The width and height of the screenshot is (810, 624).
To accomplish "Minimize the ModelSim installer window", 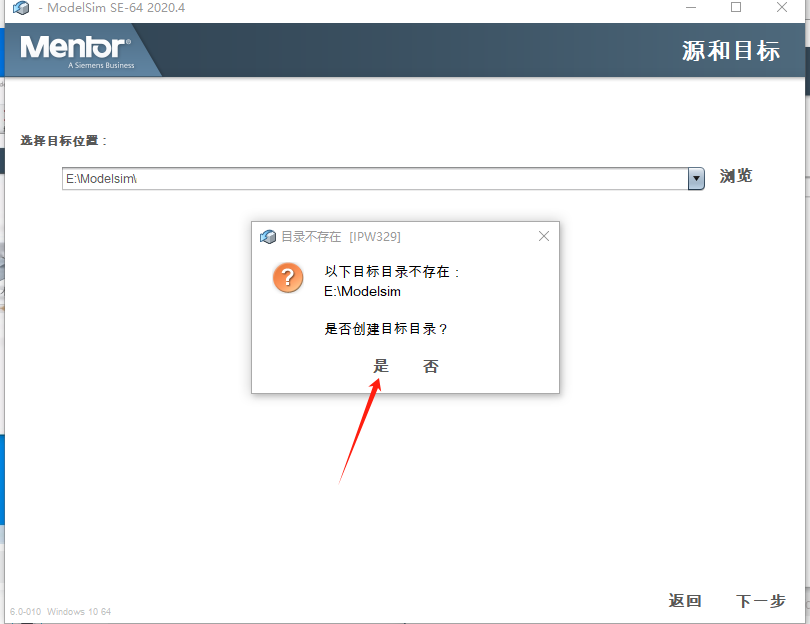I will (x=691, y=8).
